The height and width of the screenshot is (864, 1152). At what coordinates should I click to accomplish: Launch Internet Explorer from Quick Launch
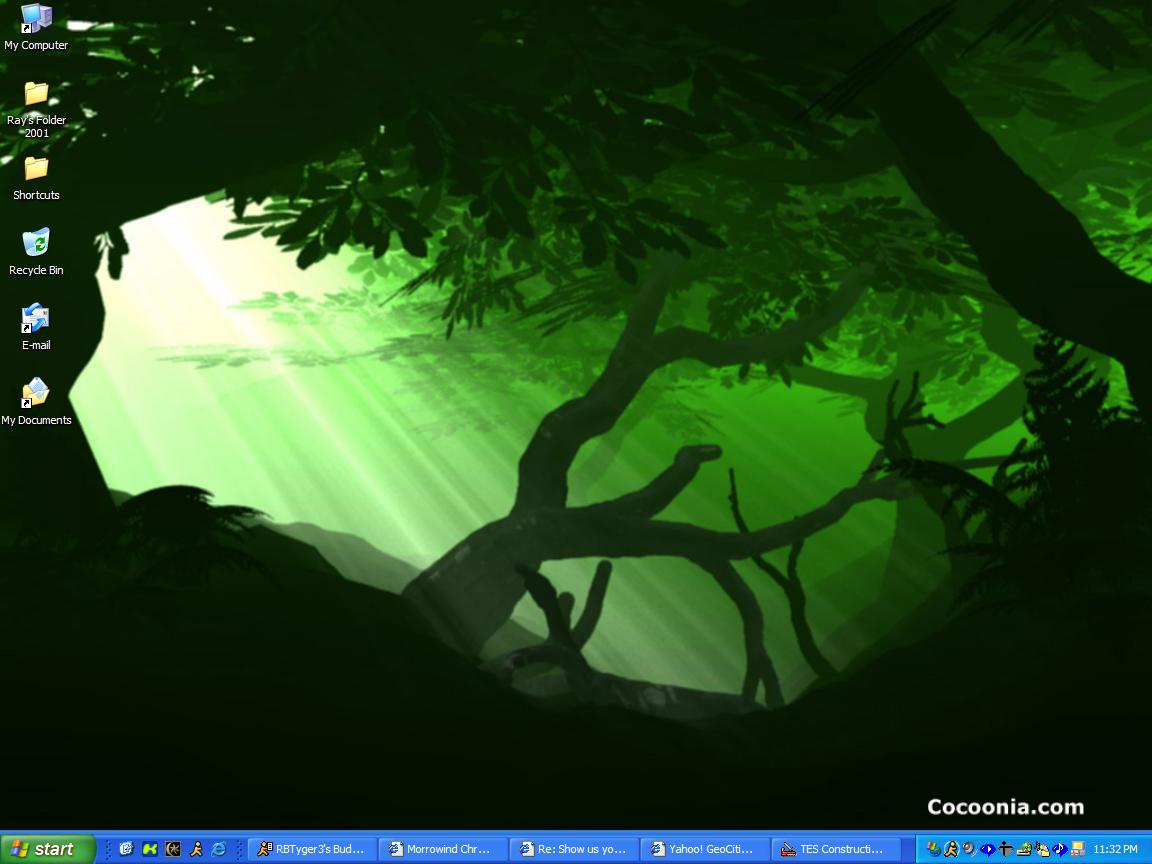[219, 849]
